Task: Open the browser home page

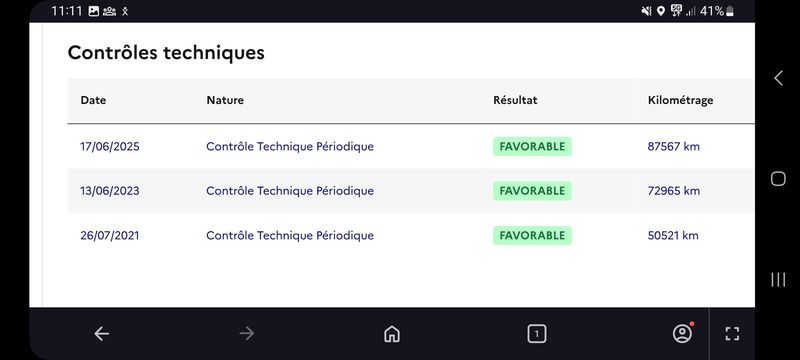Action: 391,334
